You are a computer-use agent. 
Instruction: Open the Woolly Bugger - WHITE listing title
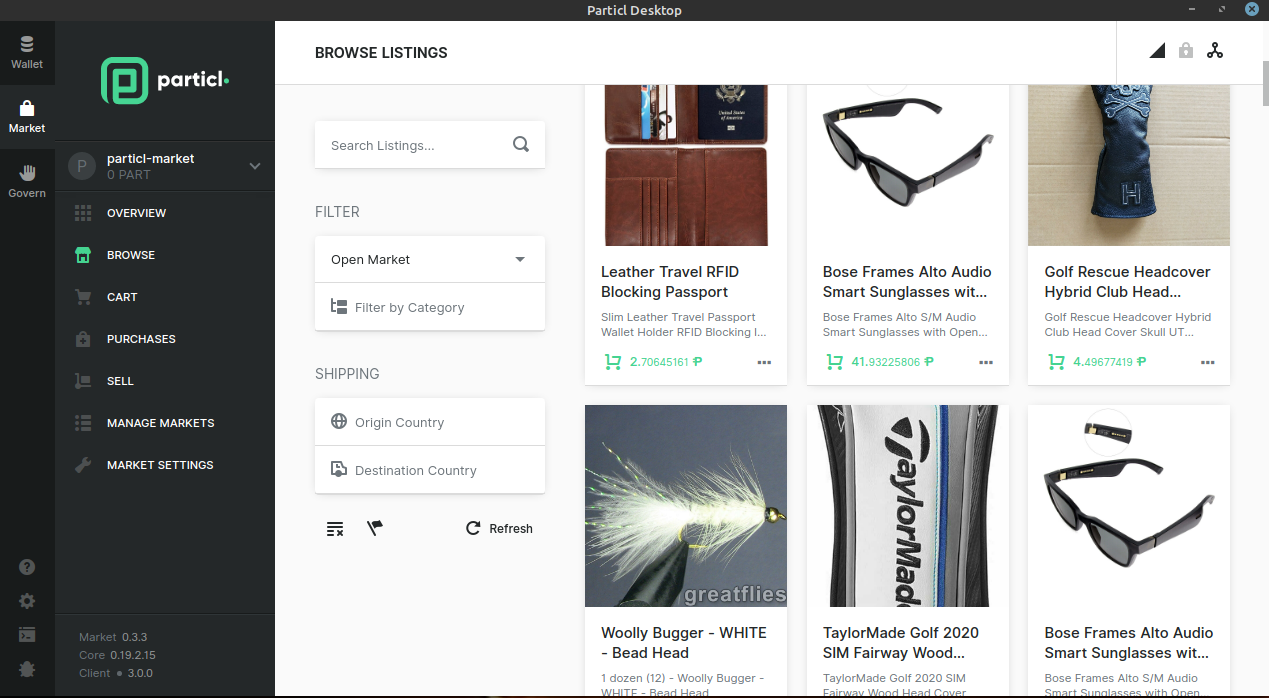pyautogui.click(x=684, y=643)
